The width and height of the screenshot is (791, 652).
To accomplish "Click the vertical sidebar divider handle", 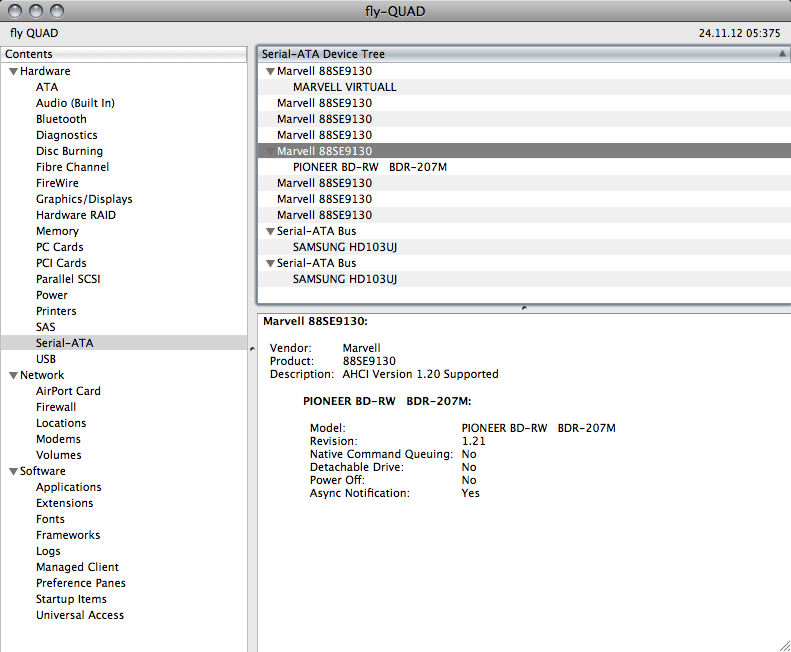I will (252, 347).
